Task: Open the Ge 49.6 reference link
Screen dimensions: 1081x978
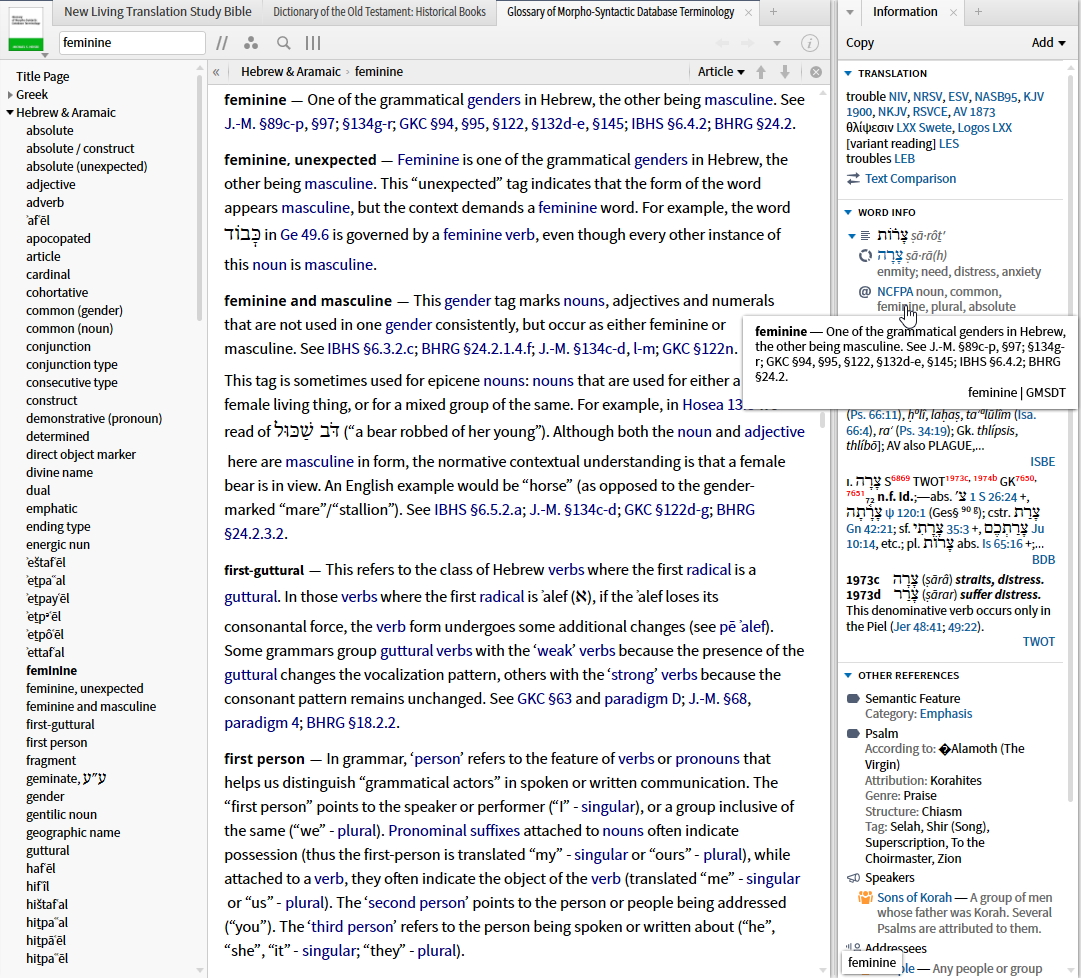Action: coord(304,234)
